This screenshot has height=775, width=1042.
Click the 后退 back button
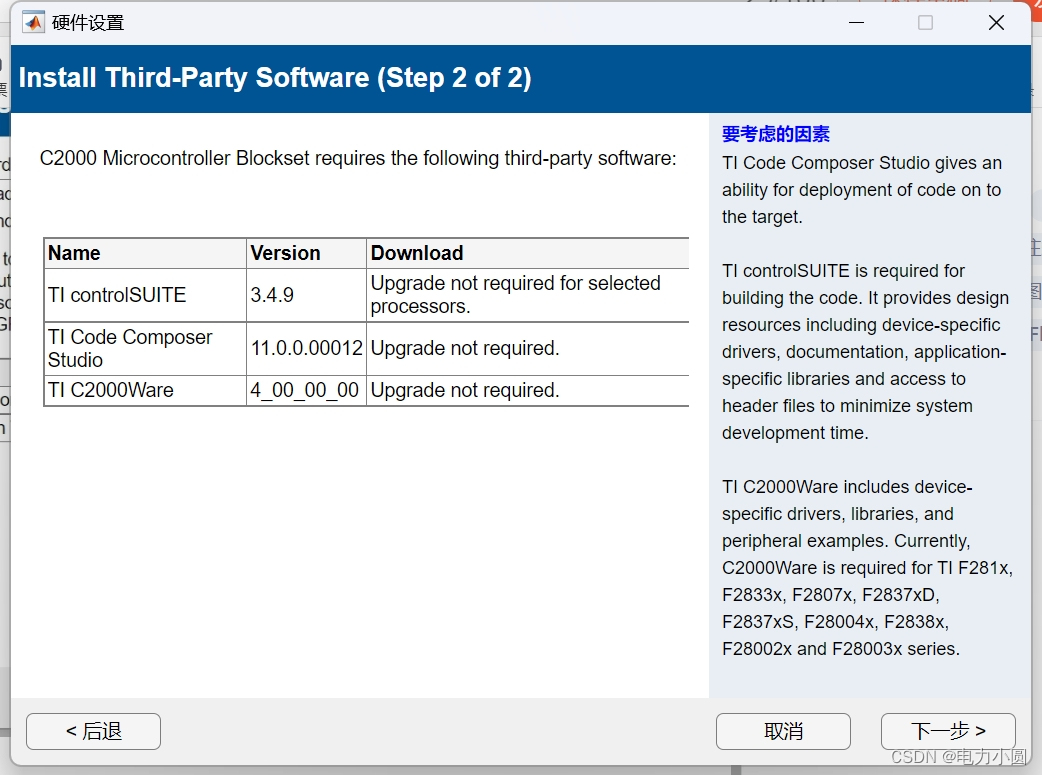pyautogui.click(x=93, y=731)
